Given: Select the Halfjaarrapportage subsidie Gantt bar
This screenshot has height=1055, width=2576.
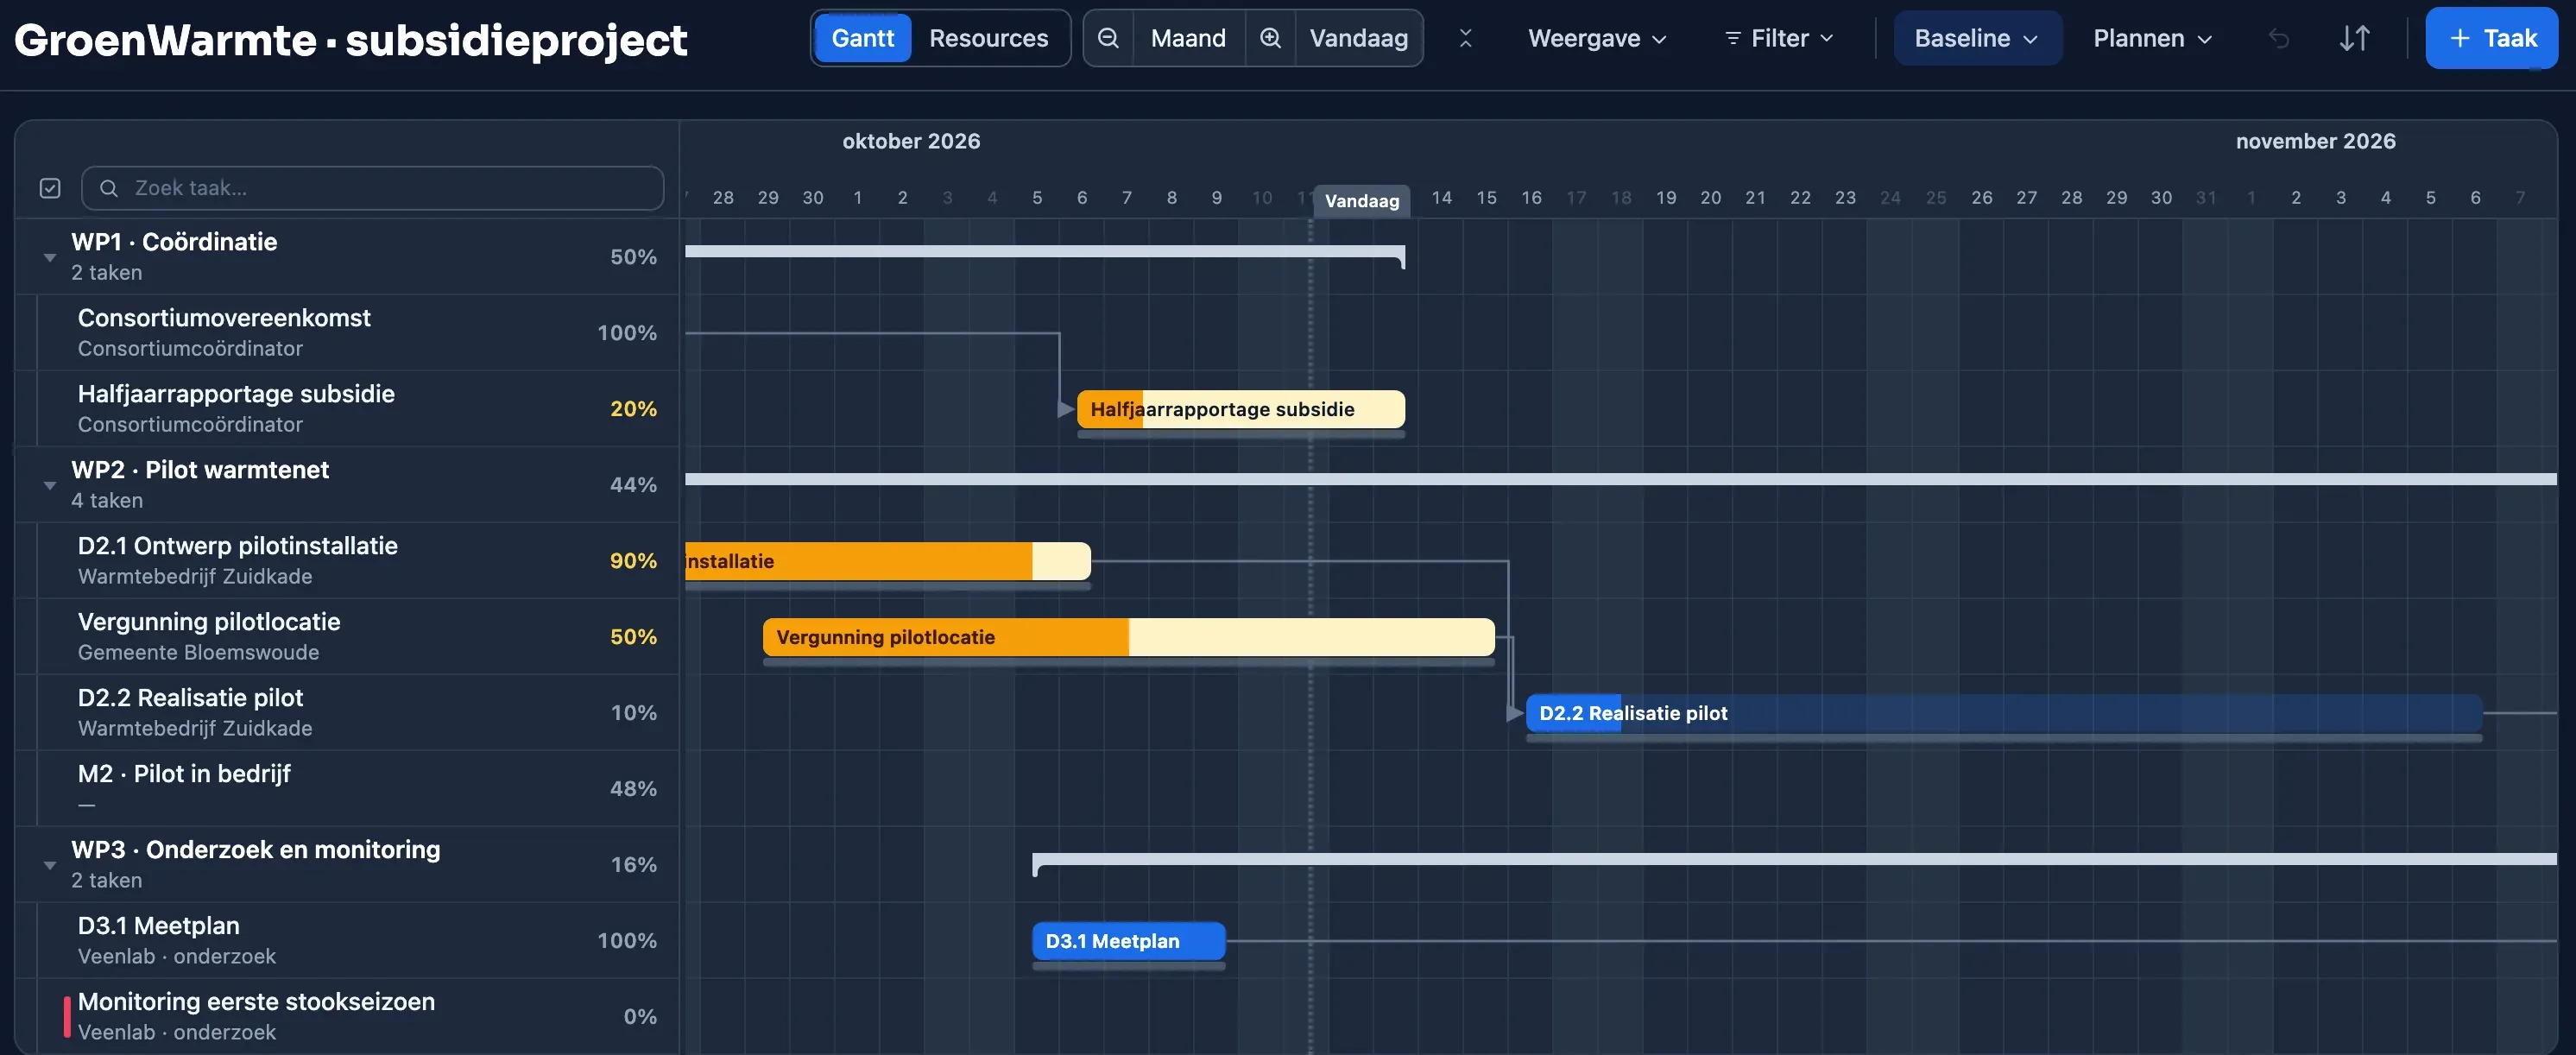Looking at the screenshot, I should (x=1240, y=409).
